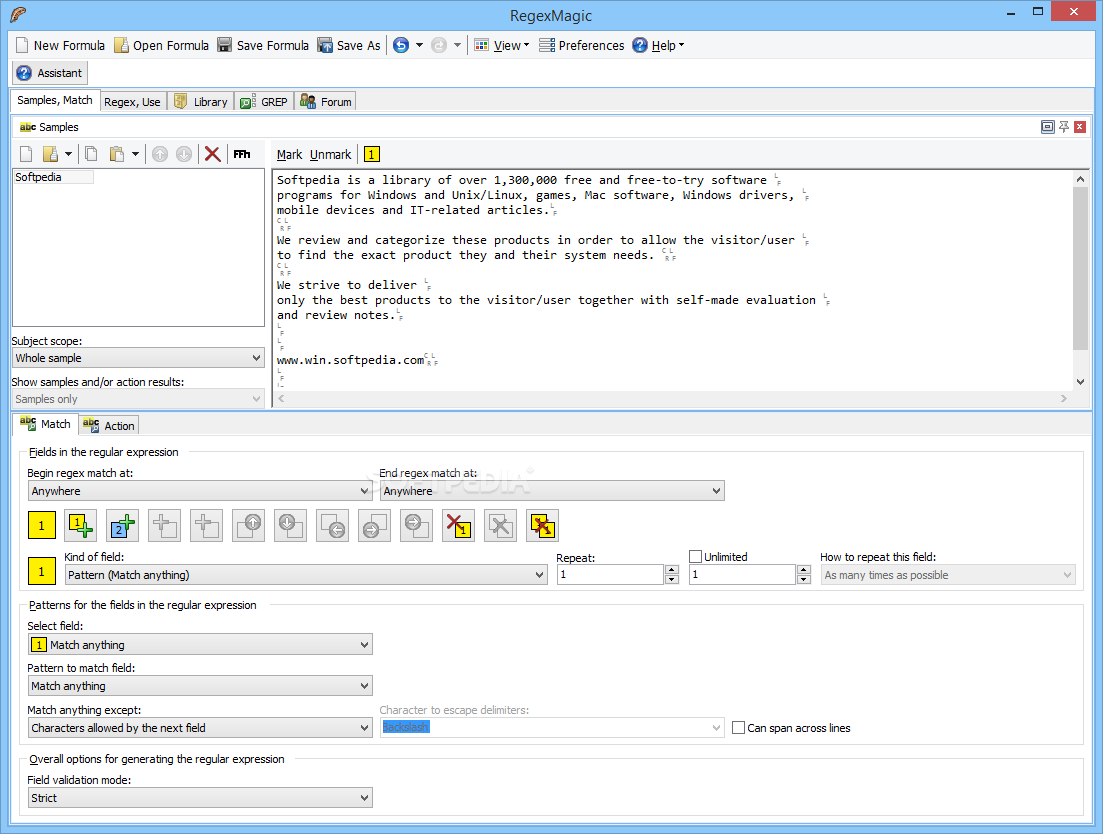Click the yellow field 1 marker beside Unmark
The image size is (1103, 834).
372,155
